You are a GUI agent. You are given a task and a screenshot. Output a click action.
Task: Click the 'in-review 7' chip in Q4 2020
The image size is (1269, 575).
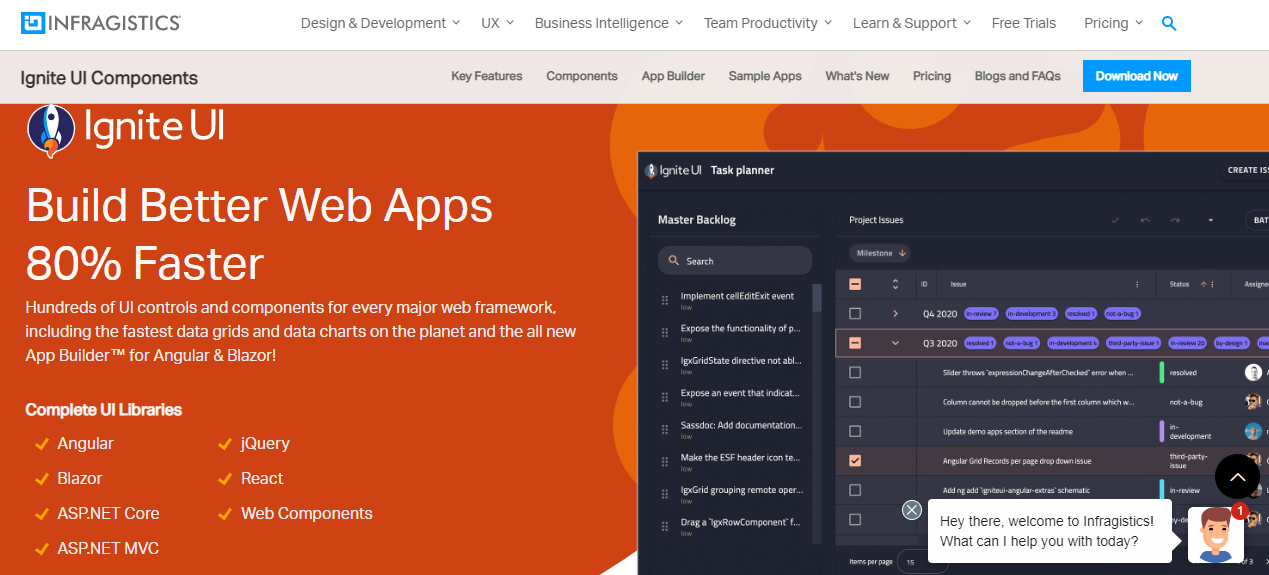(981, 313)
